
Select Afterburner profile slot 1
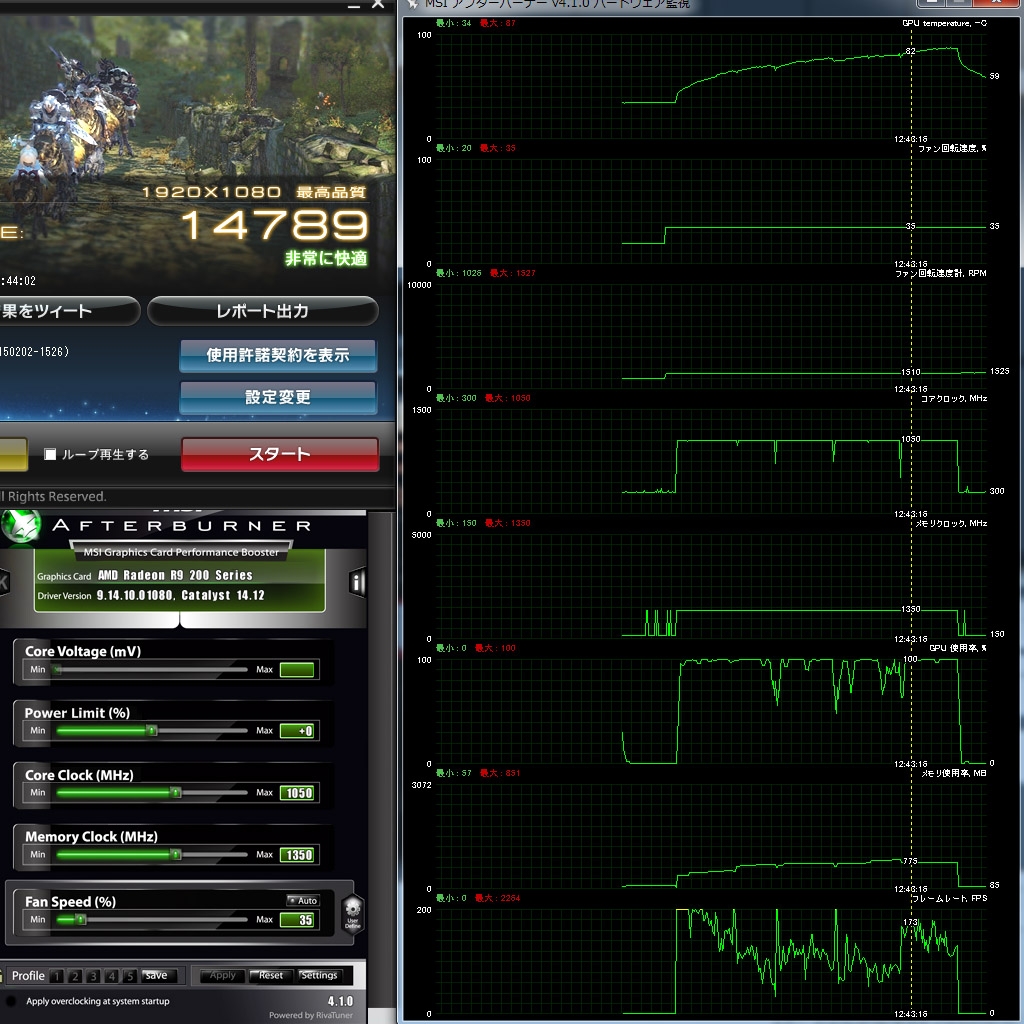tap(57, 976)
